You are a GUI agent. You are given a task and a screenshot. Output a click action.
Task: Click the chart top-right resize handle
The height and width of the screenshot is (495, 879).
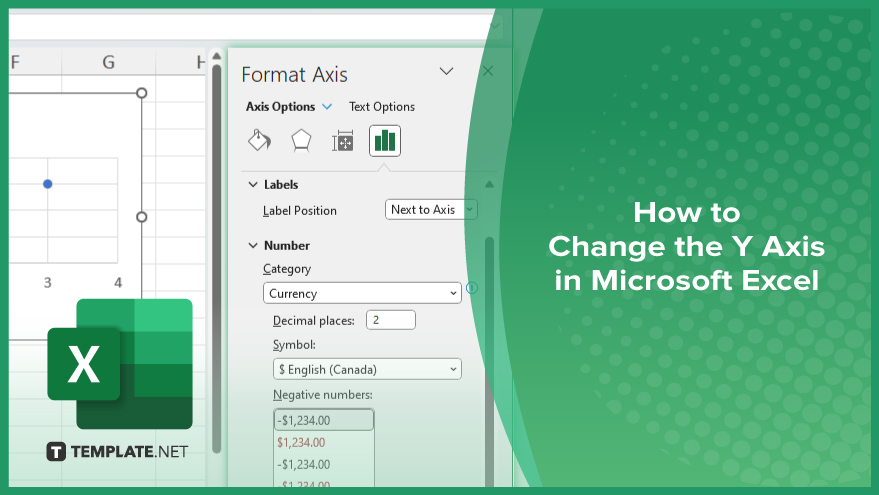point(142,92)
